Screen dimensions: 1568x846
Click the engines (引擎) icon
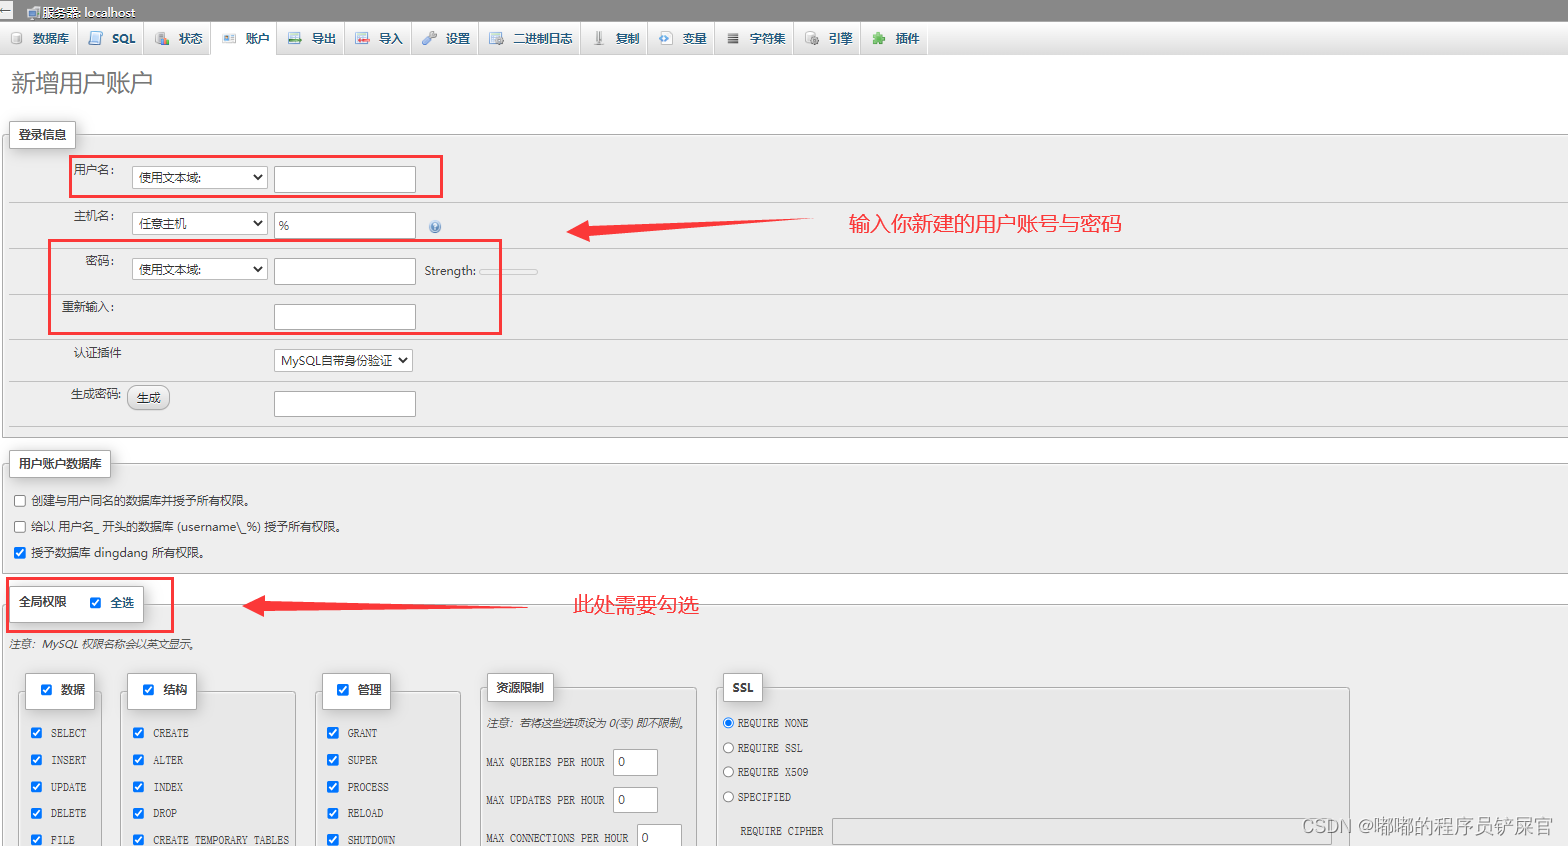tap(812, 38)
